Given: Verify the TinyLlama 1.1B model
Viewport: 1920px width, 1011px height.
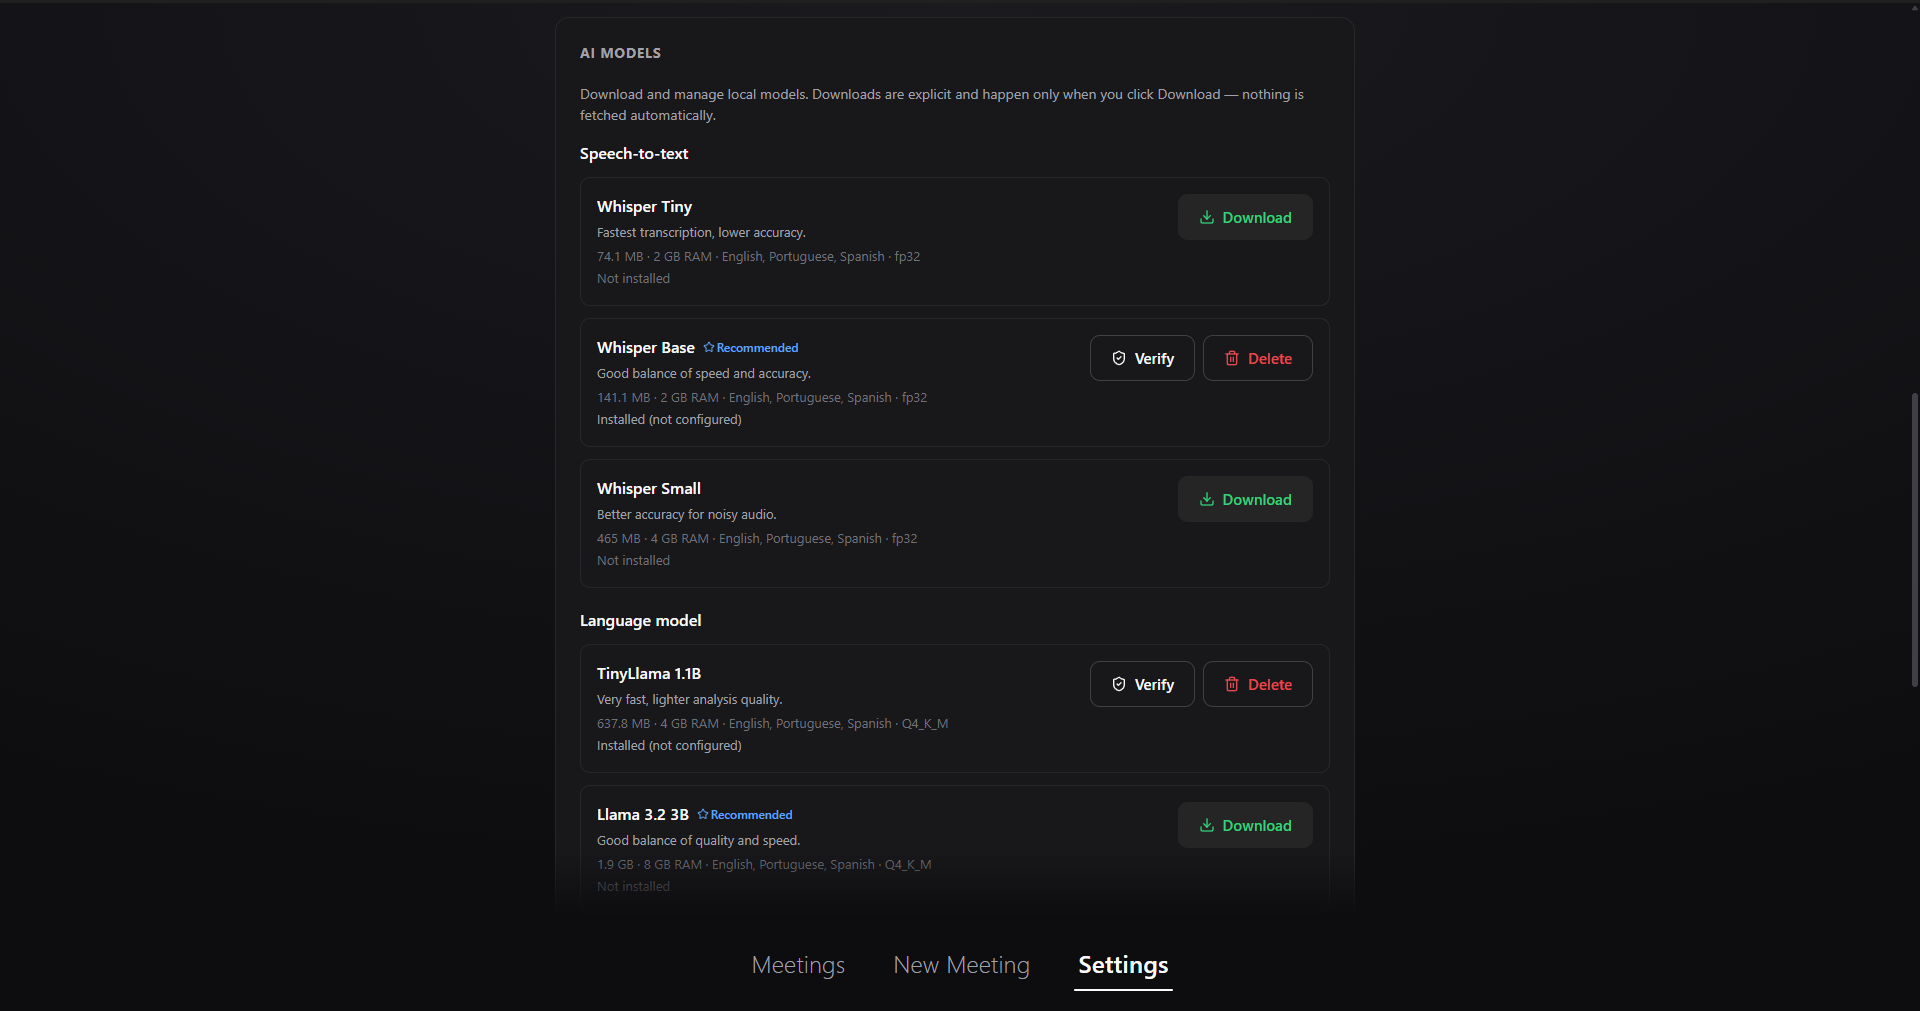Looking at the screenshot, I should 1142,684.
